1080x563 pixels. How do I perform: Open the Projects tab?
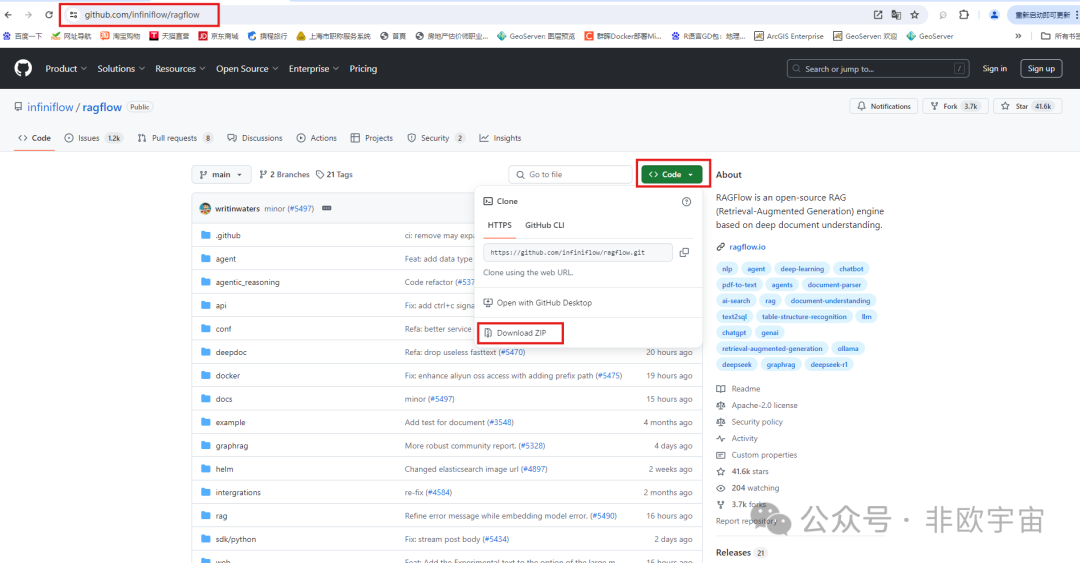point(372,138)
